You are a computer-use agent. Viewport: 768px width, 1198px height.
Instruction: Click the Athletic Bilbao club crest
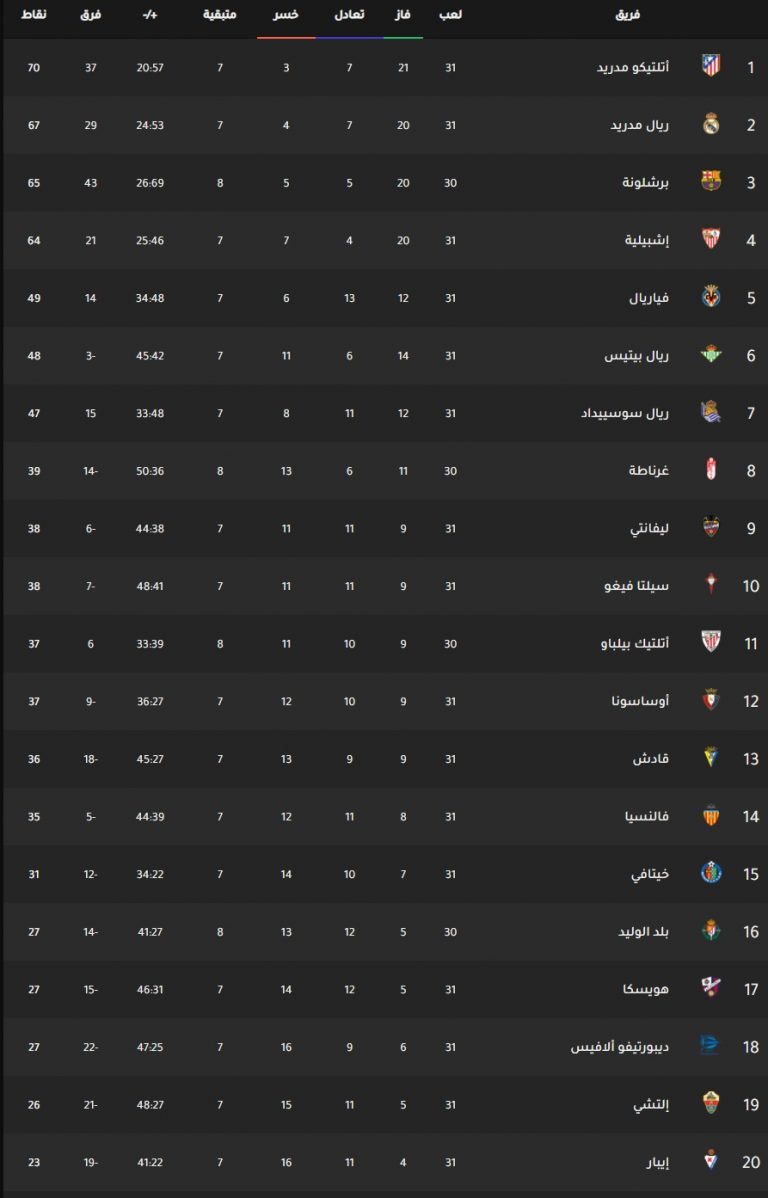tap(711, 643)
